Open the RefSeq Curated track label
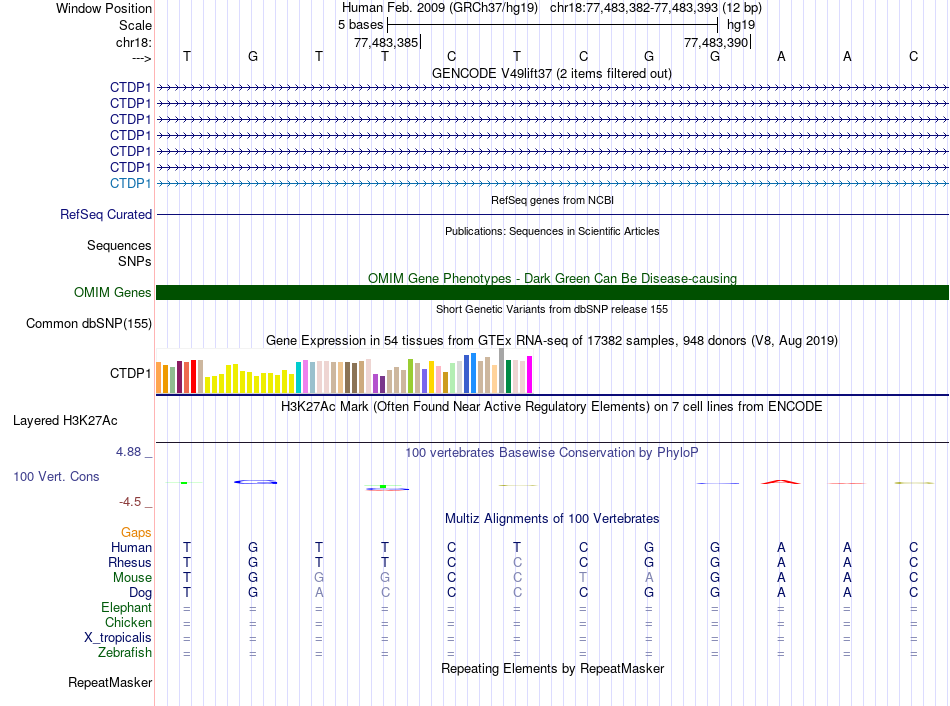Screen dimensions: 950x706 click(x=106, y=215)
